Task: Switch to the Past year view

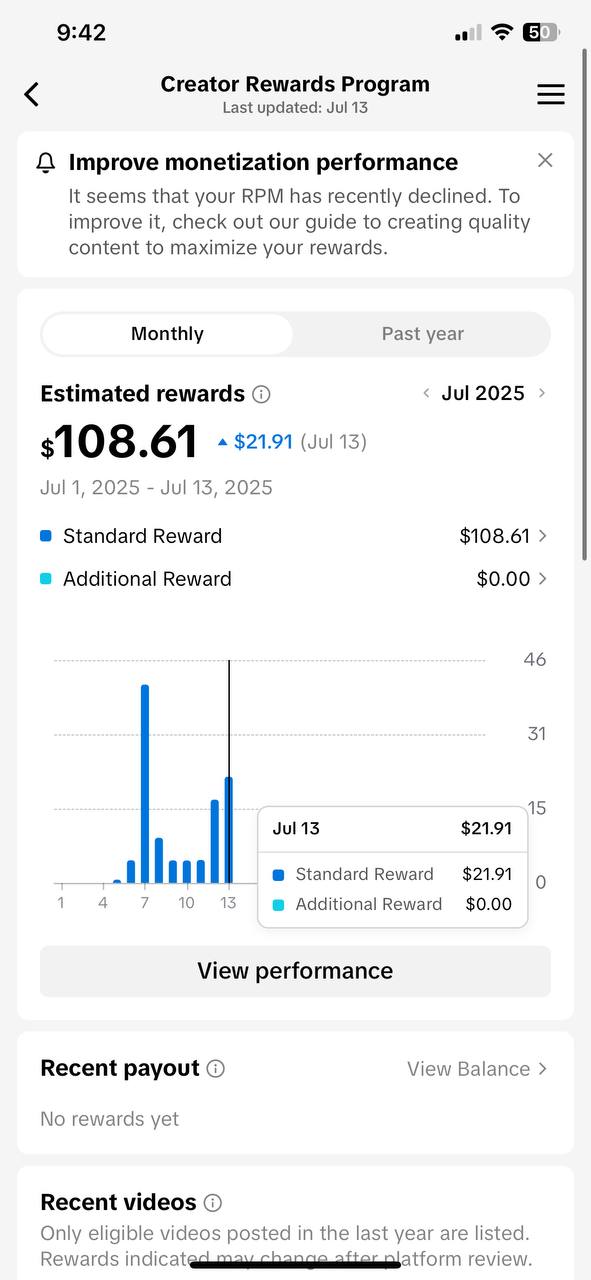Action: (x=422, y=334)
